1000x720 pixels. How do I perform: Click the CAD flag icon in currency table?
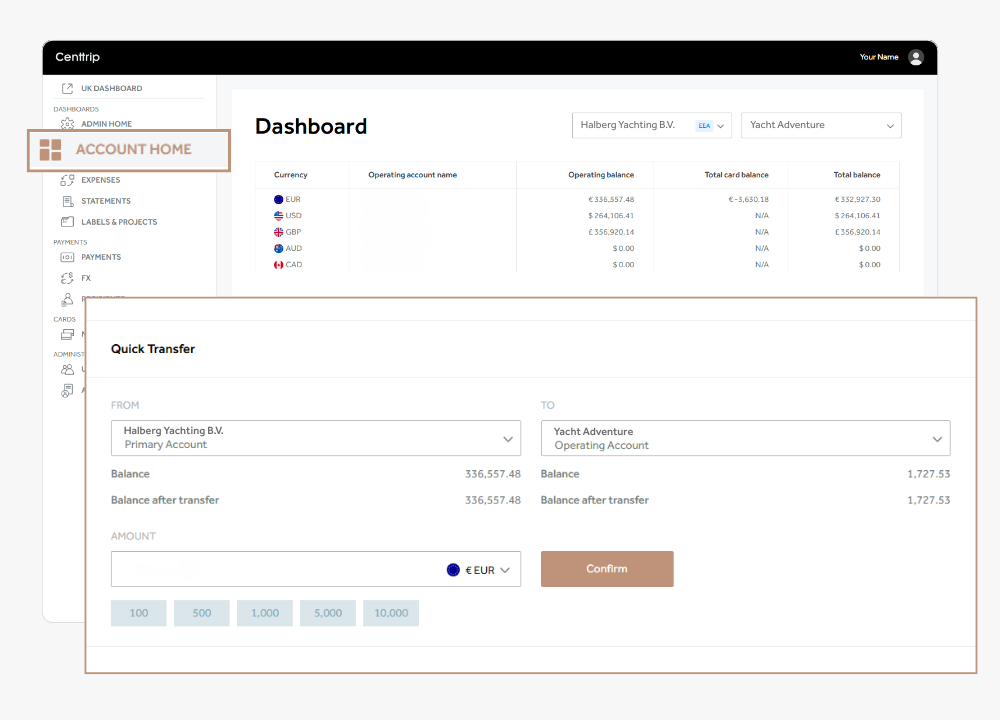tap(279, 265)
